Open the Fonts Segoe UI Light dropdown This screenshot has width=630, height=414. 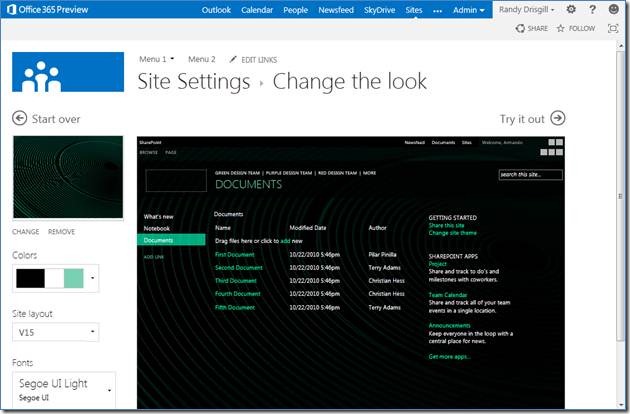64,390
